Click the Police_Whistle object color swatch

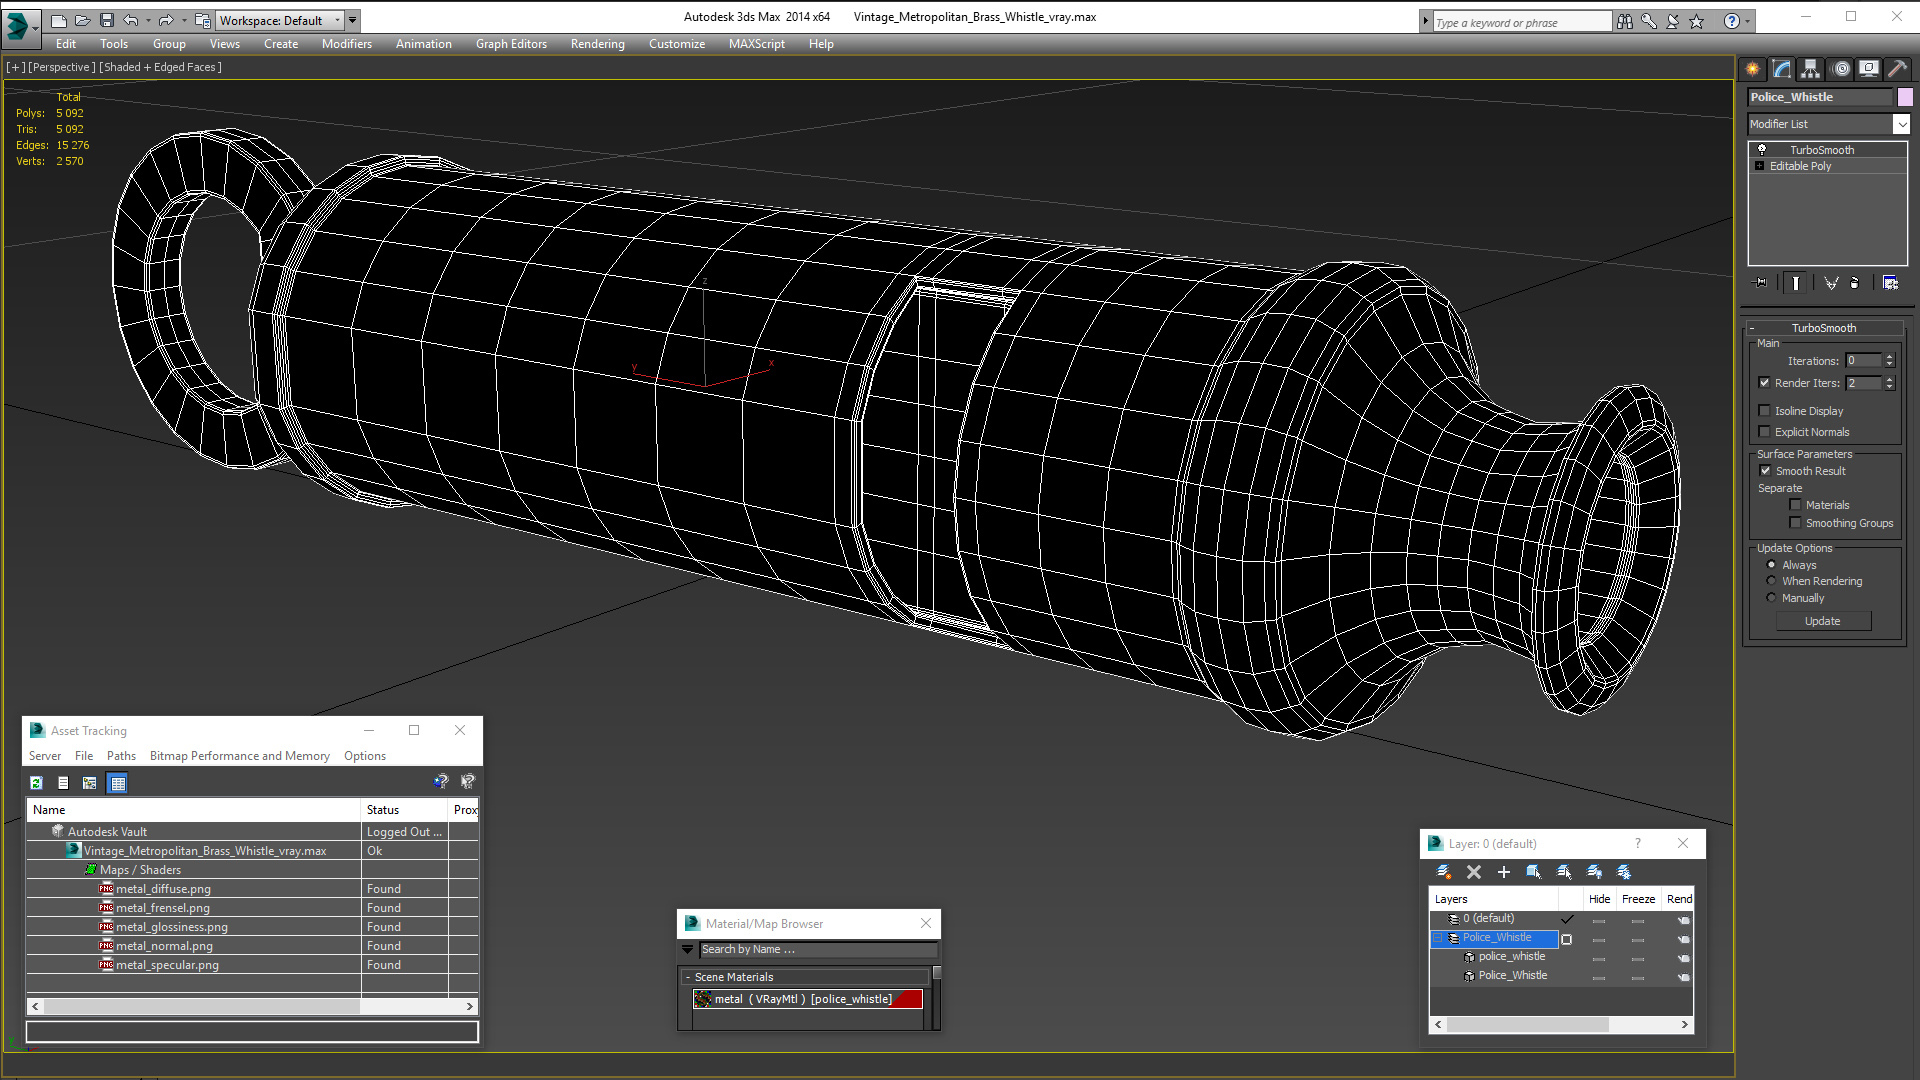coord(1905,97)
